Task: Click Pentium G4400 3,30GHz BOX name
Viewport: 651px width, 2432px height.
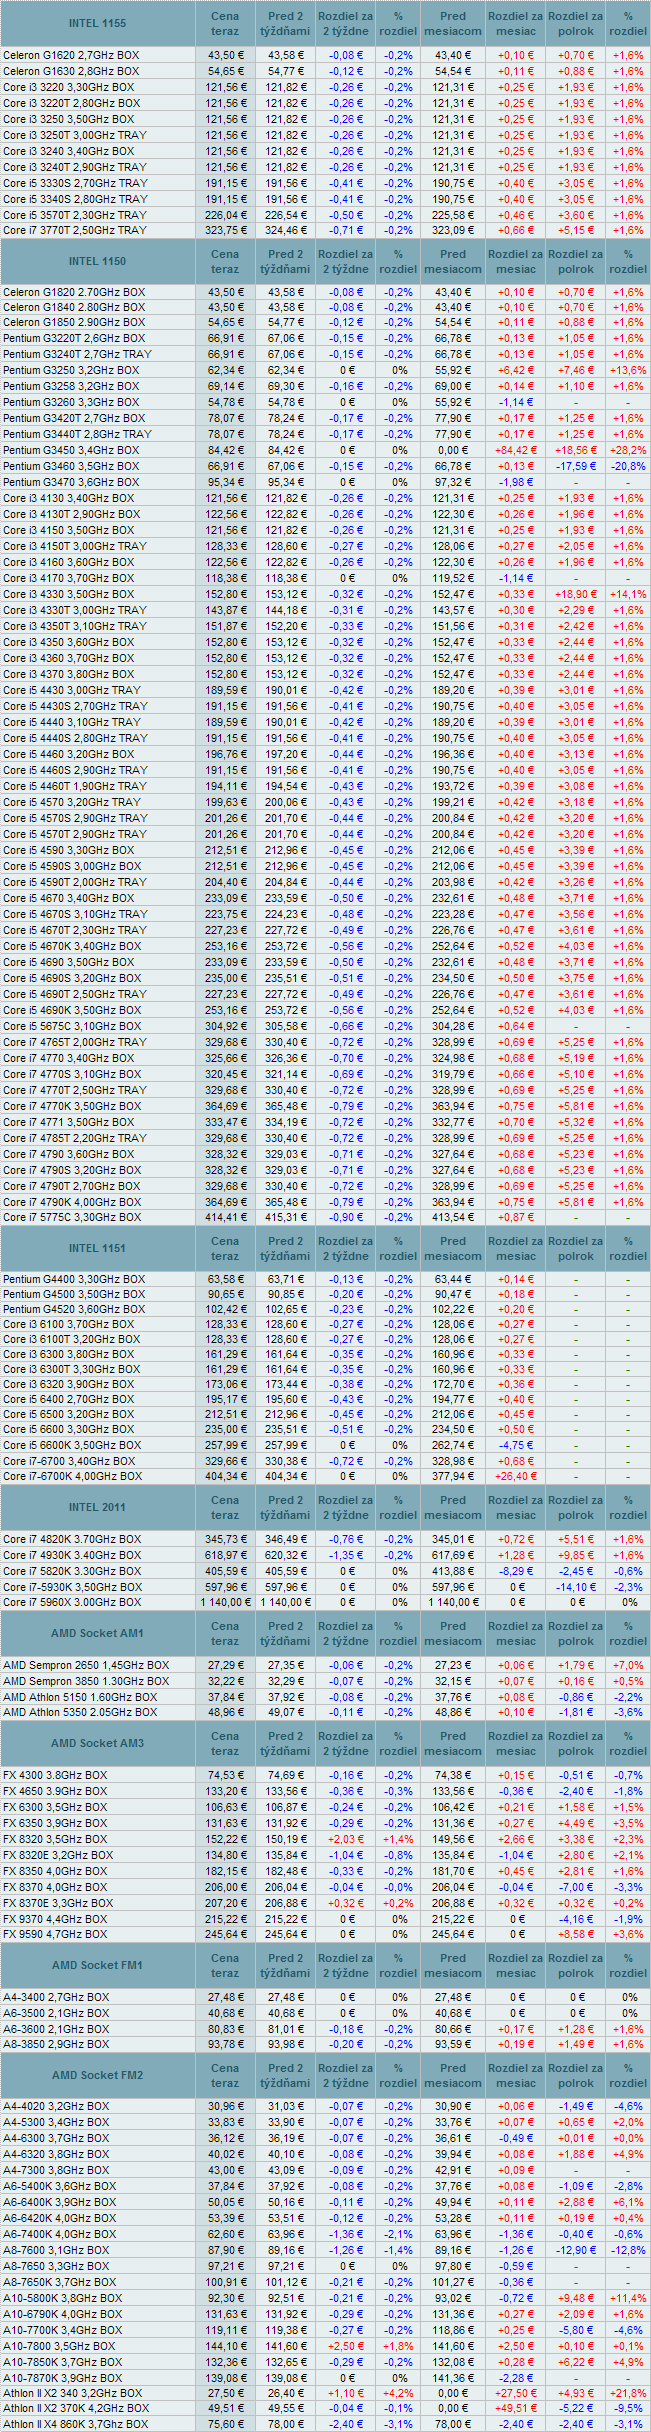Action: coord(73,1279)
